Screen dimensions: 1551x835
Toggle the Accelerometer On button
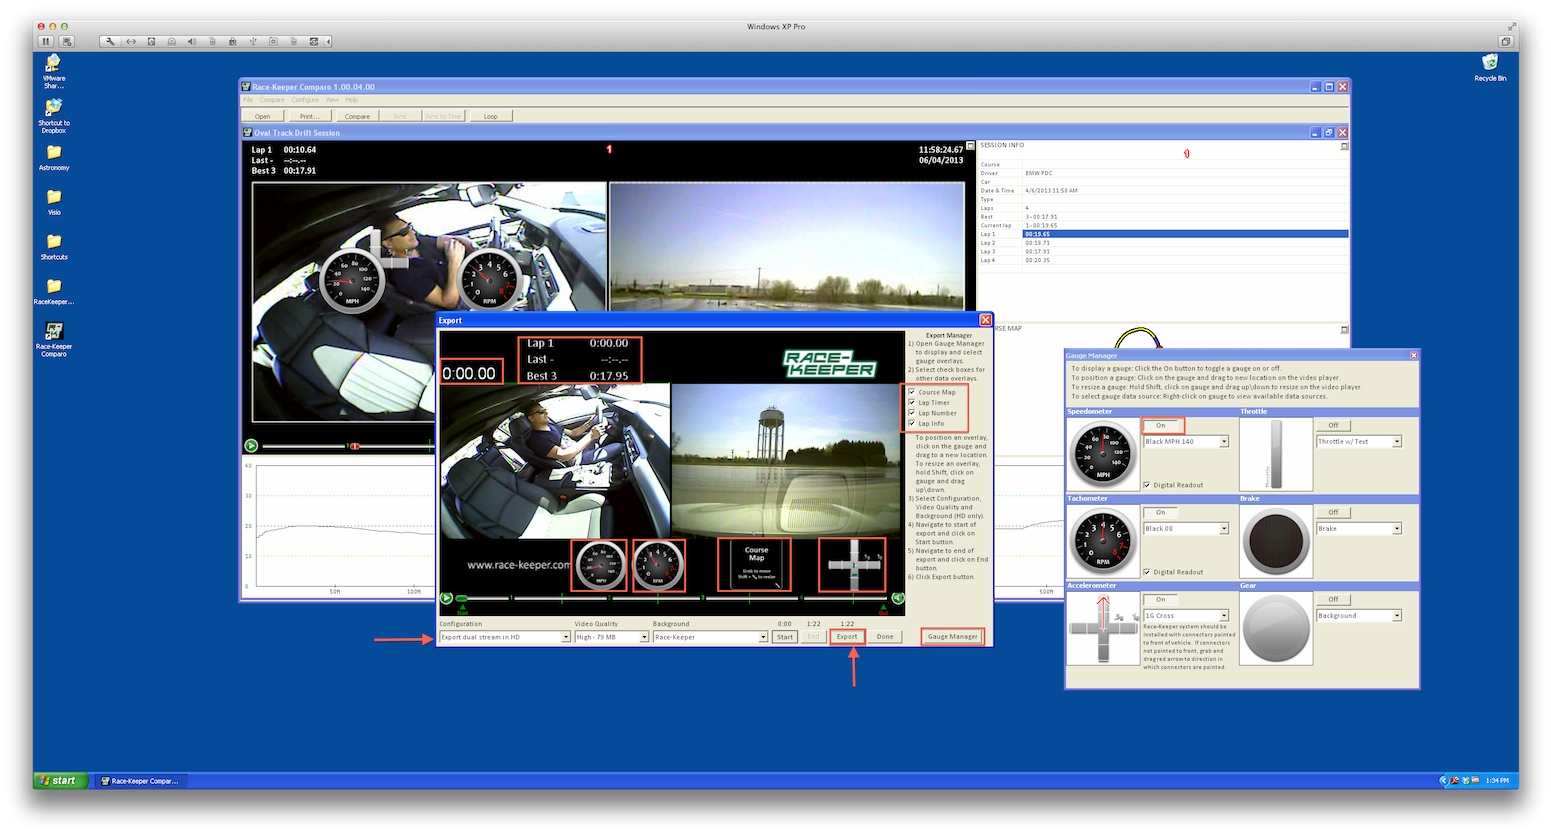point(1162,599)
